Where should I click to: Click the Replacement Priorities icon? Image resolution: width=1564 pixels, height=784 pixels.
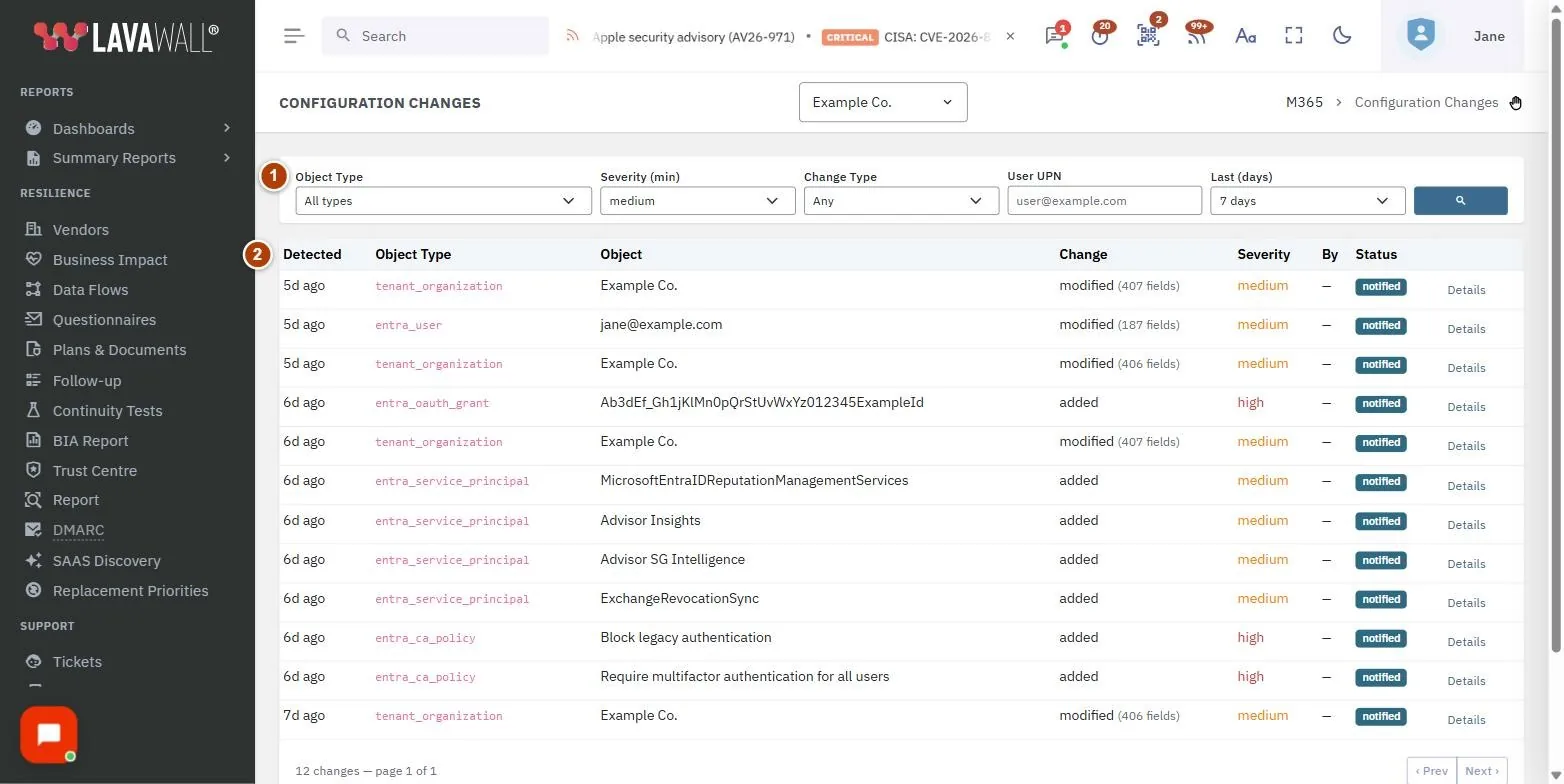click(x=33, y=590)
